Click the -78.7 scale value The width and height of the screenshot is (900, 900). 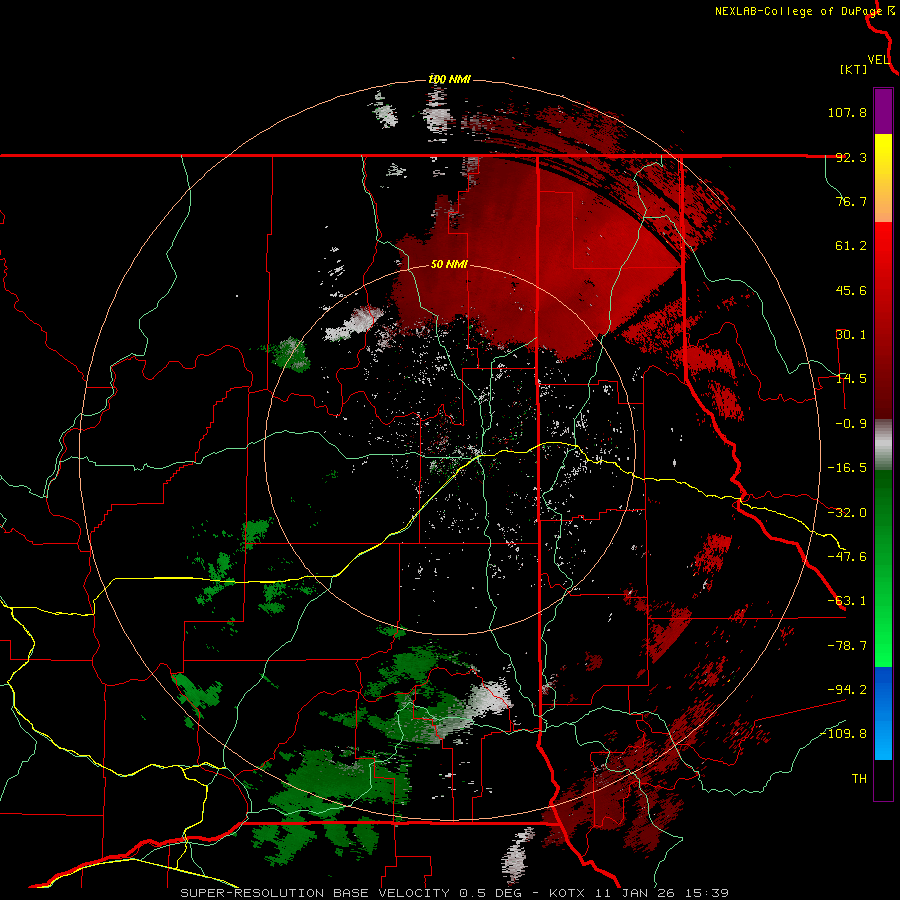847,646
